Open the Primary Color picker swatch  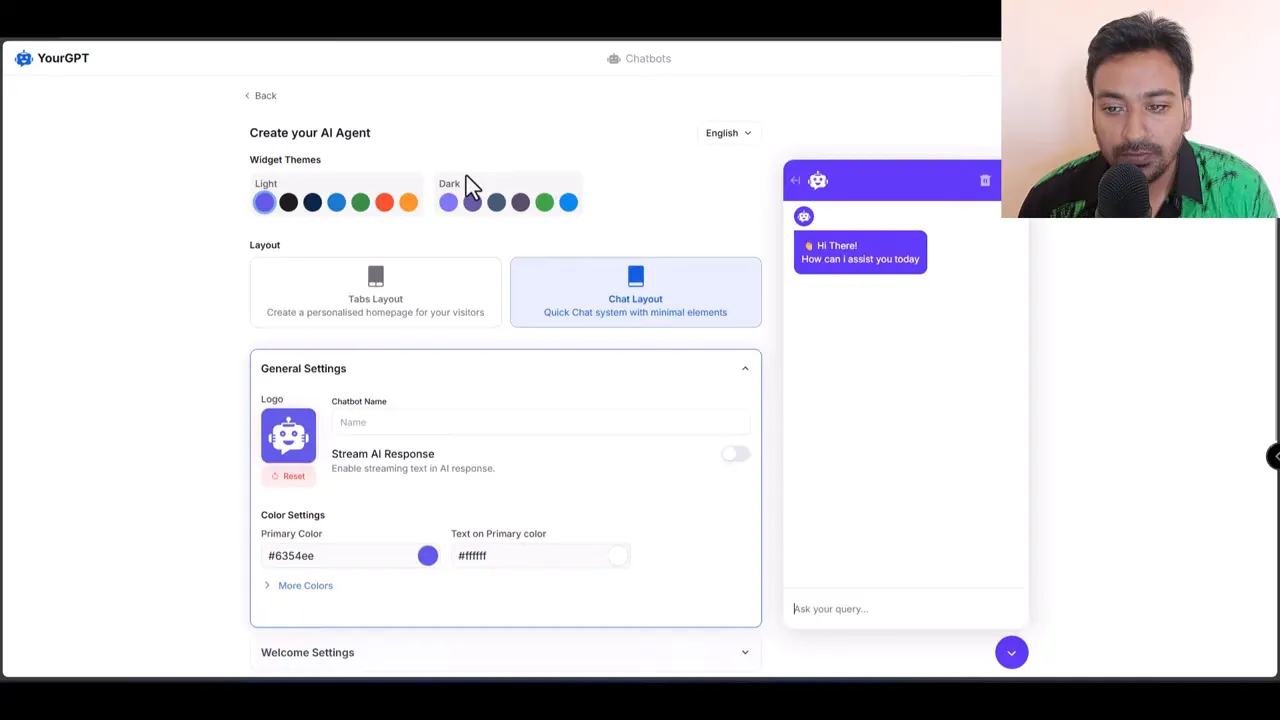(x=427, y=555)
